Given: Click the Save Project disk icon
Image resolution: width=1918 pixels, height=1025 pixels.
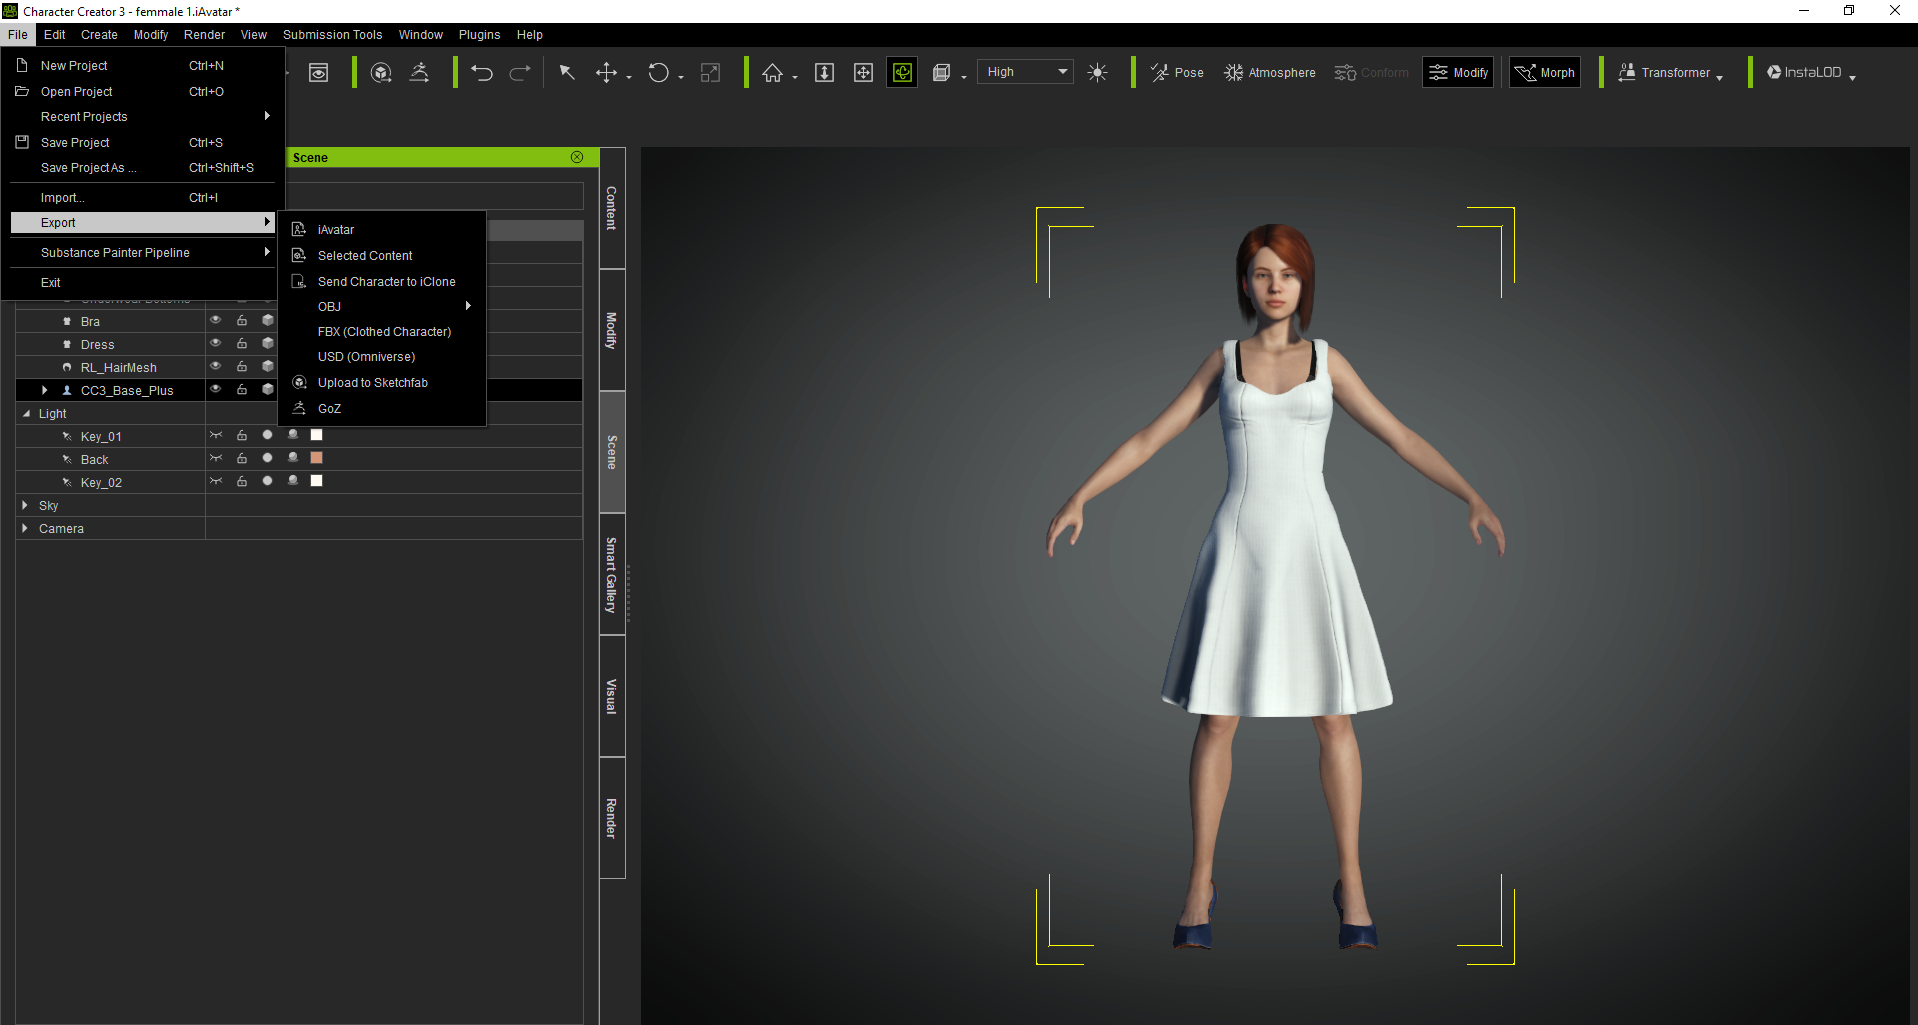Looking at the screenshot, I should click(22, 142).
